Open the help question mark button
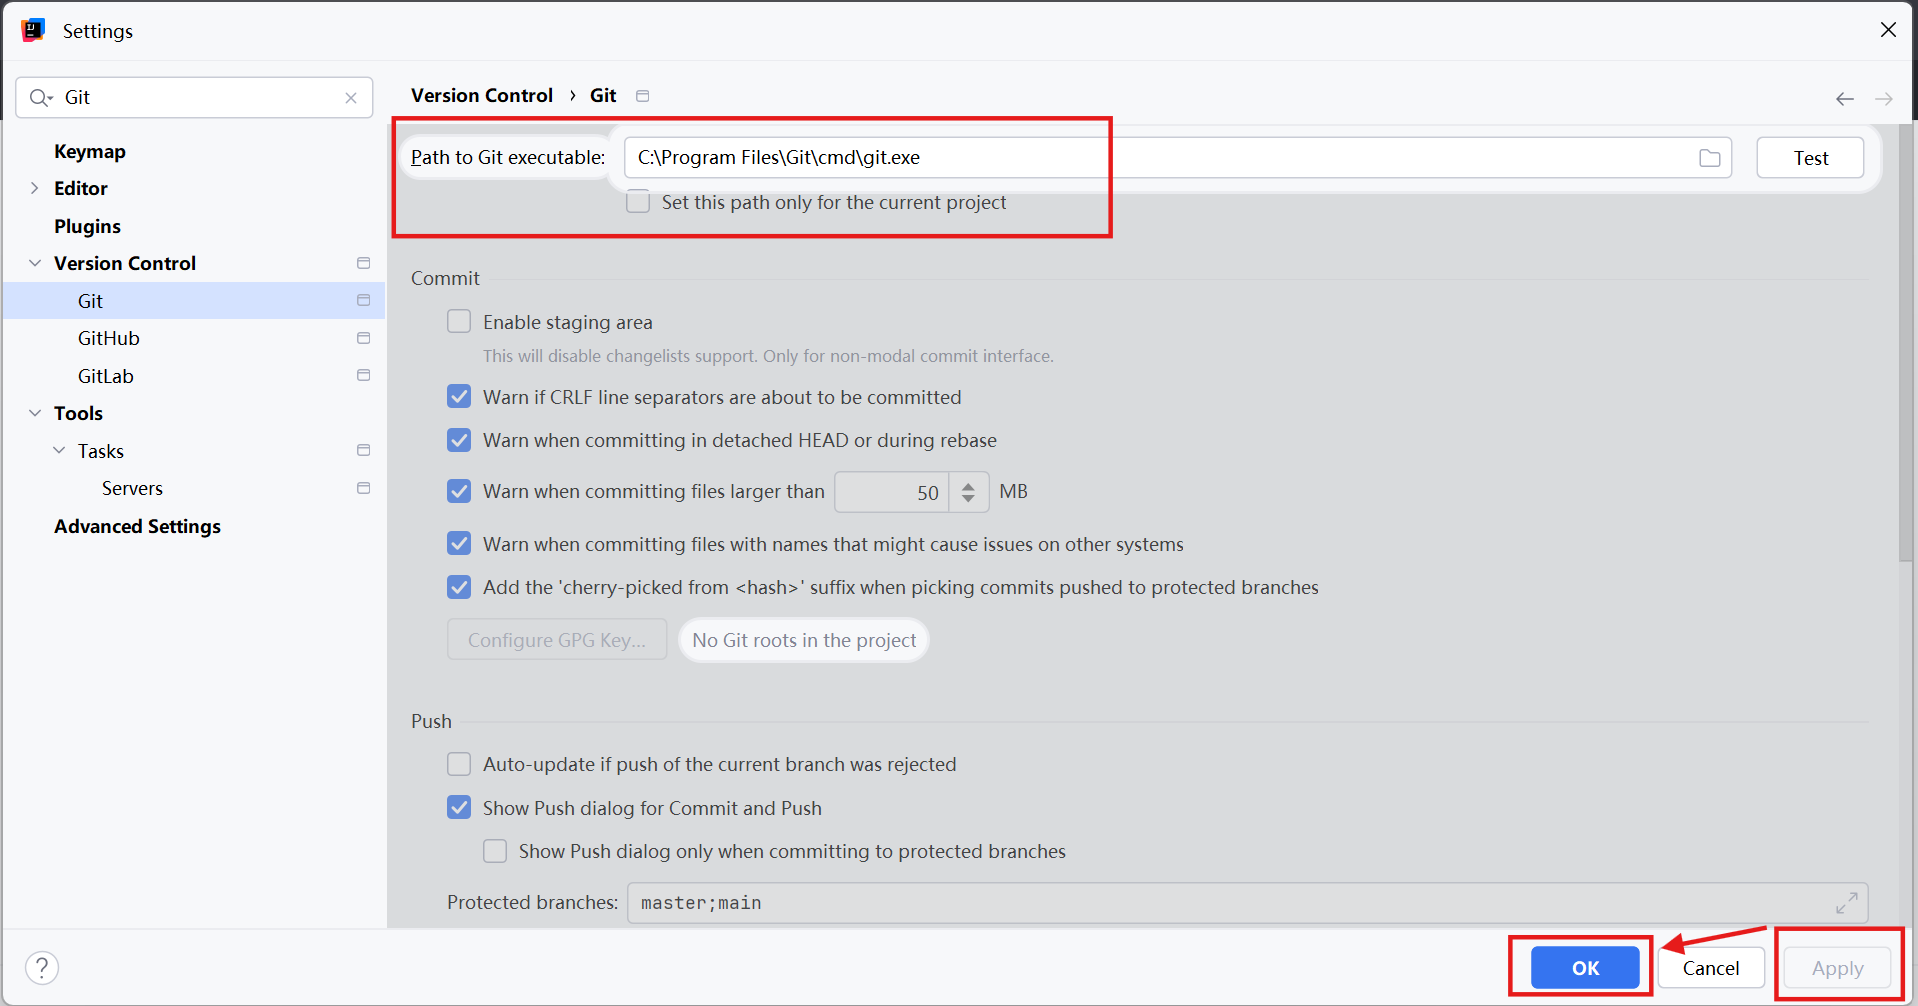The image size is (1918, 1006). tap(42, 967)
